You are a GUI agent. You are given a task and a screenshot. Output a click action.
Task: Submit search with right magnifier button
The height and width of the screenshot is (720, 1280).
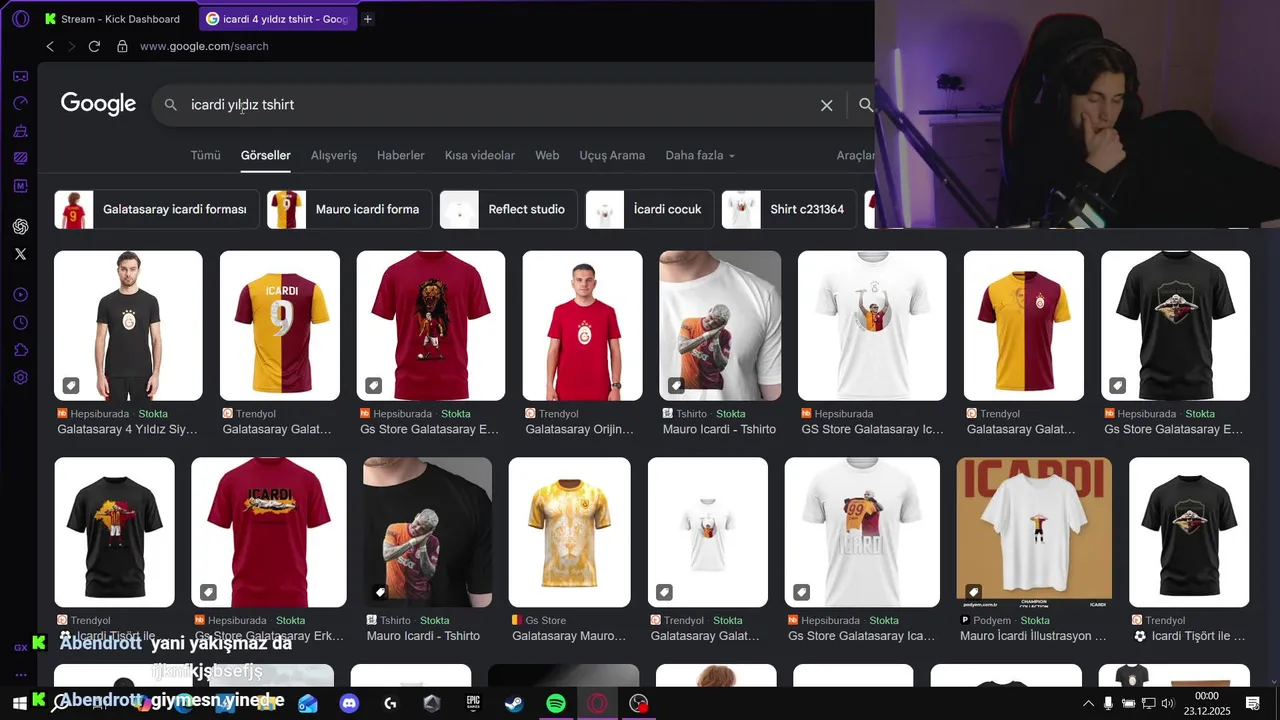pos(866,105)
